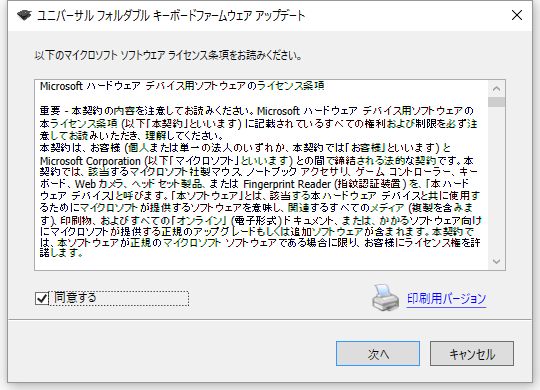Click the 次へ button
Image resolution: width=540 pixels, height=390 pixels.
pos(378,353)
